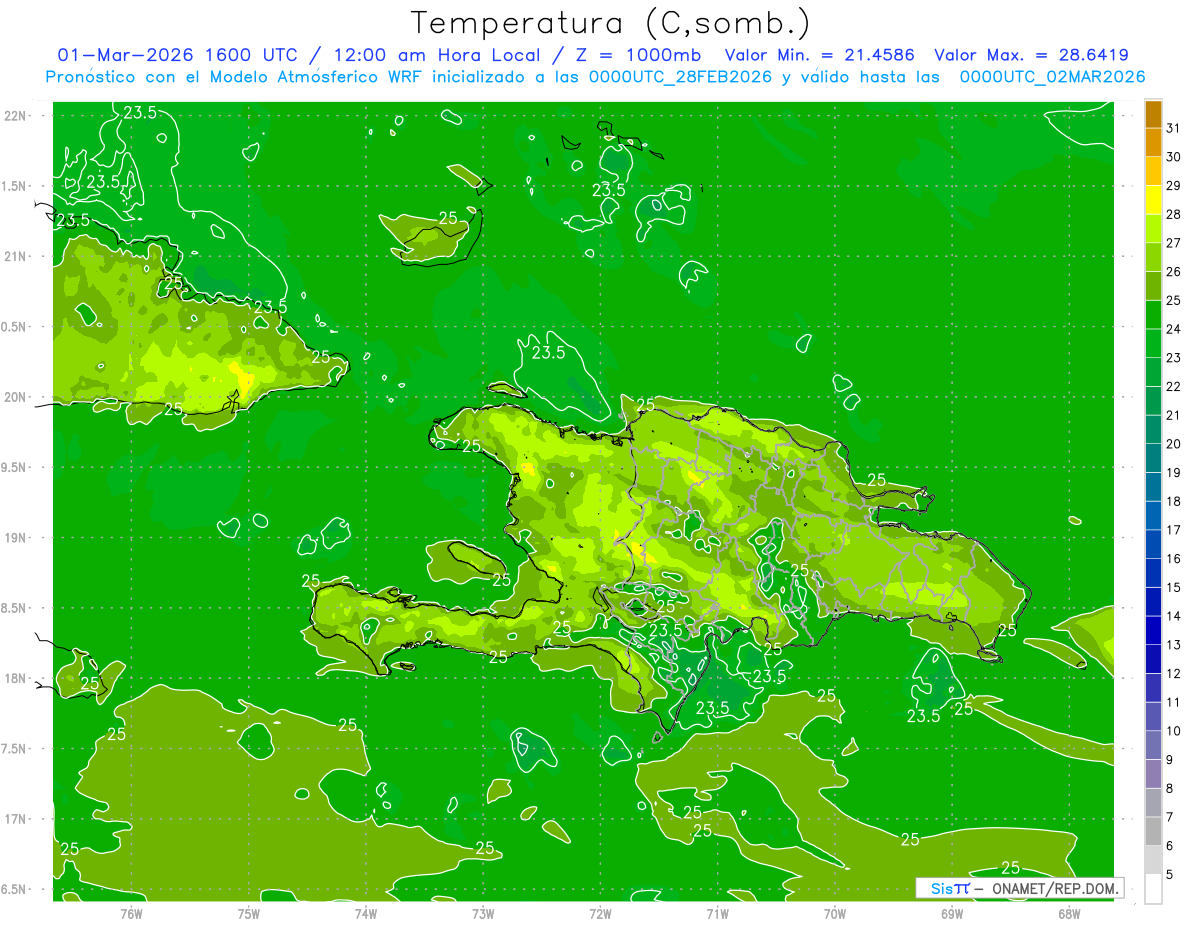This screenshot has width=1200, height=927.
Task: Click the blue "Sis" logo text
Action: 941,888
